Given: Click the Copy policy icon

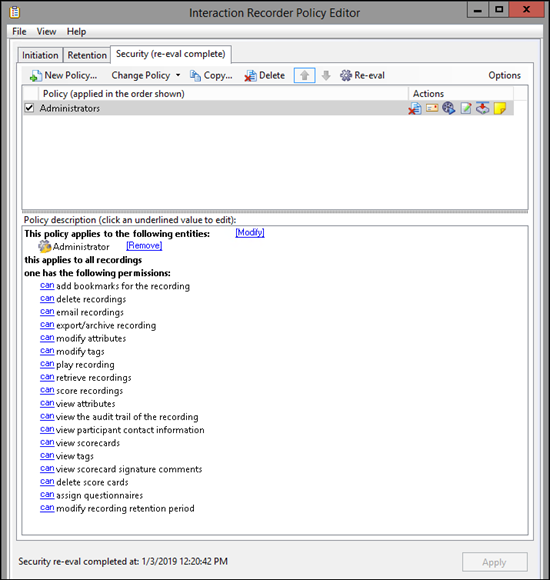Looking at the screenshot, I should (x=195, y=75).
